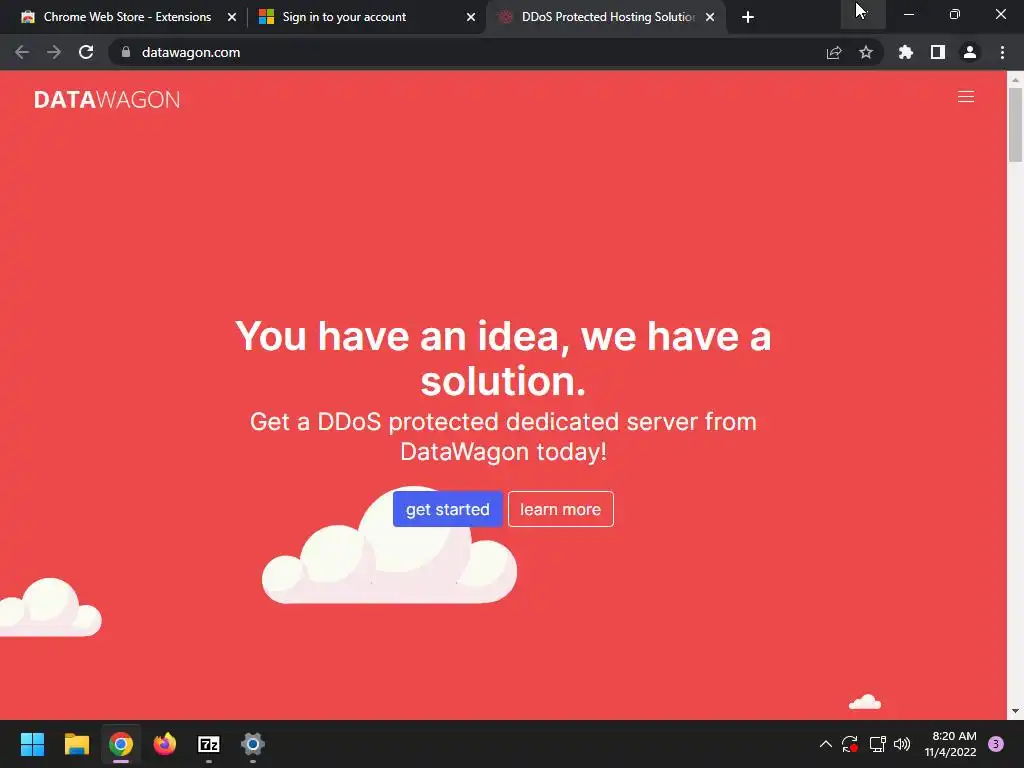The height and width of the screenshot is (768, 1024).
Task: Restore down the Chrome window
Action: point(955,14)
